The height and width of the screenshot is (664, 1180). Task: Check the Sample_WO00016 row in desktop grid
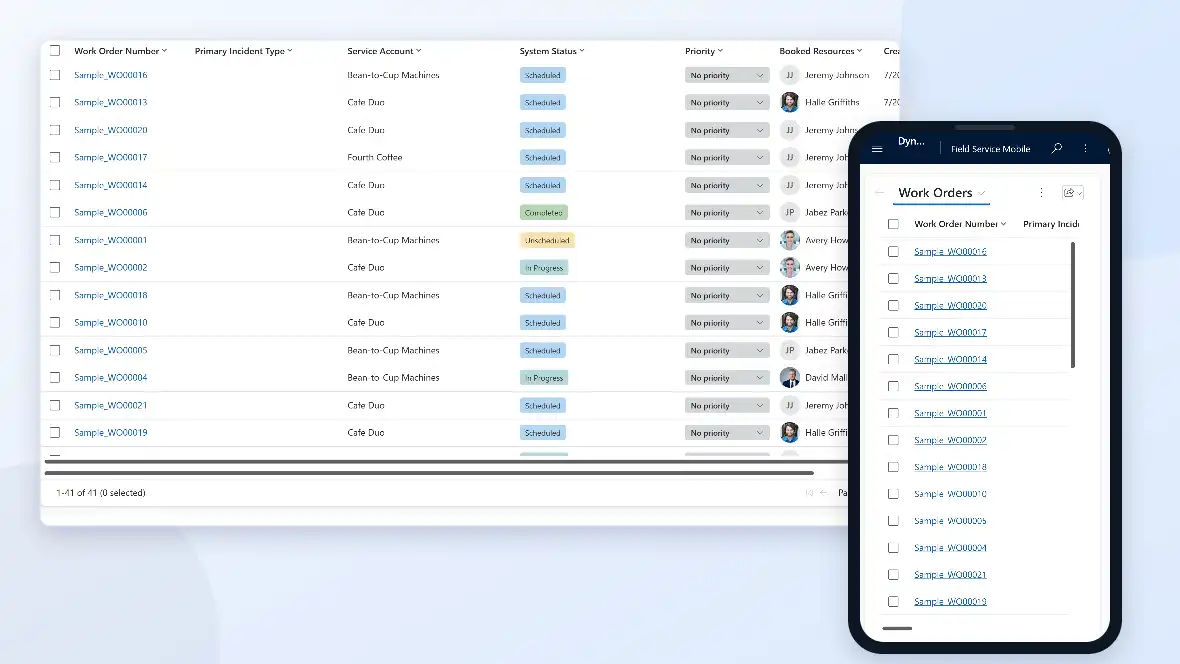[55, 75]
